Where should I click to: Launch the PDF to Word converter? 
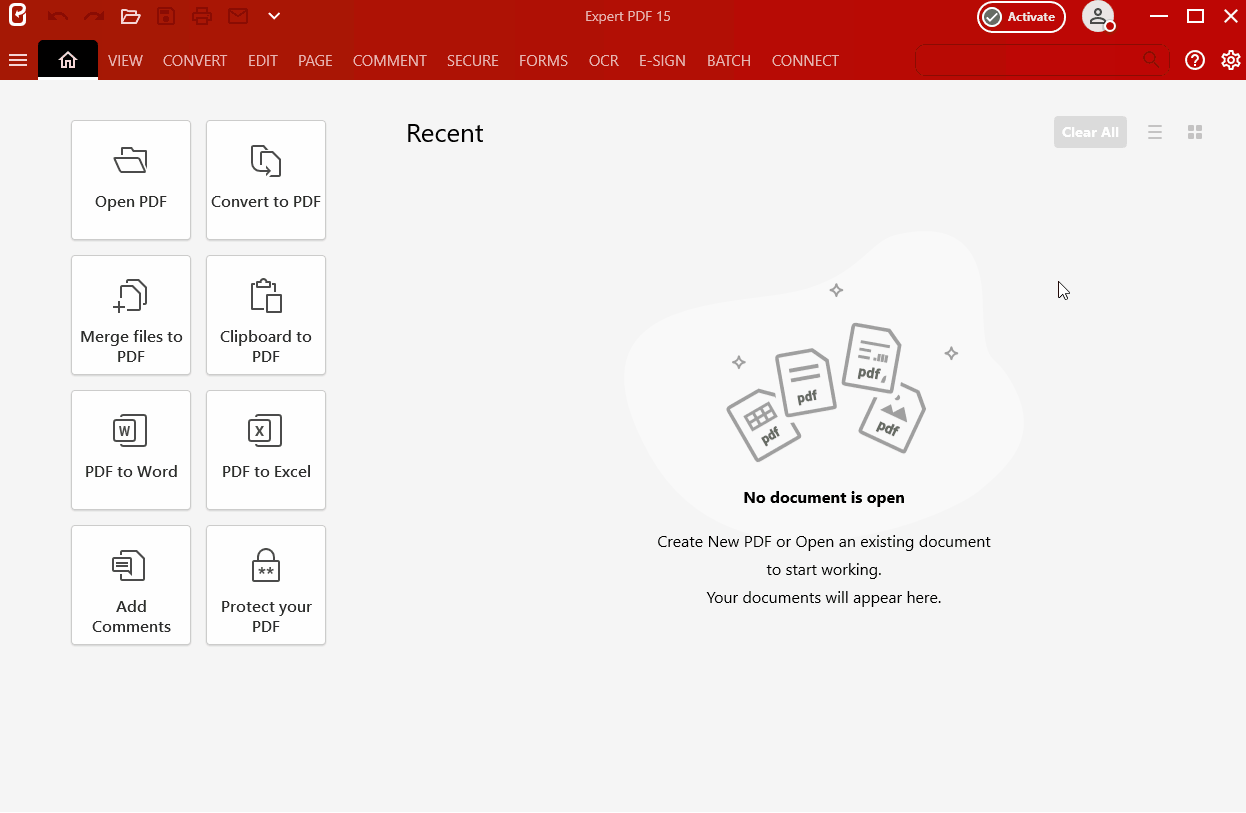point(131,450)
